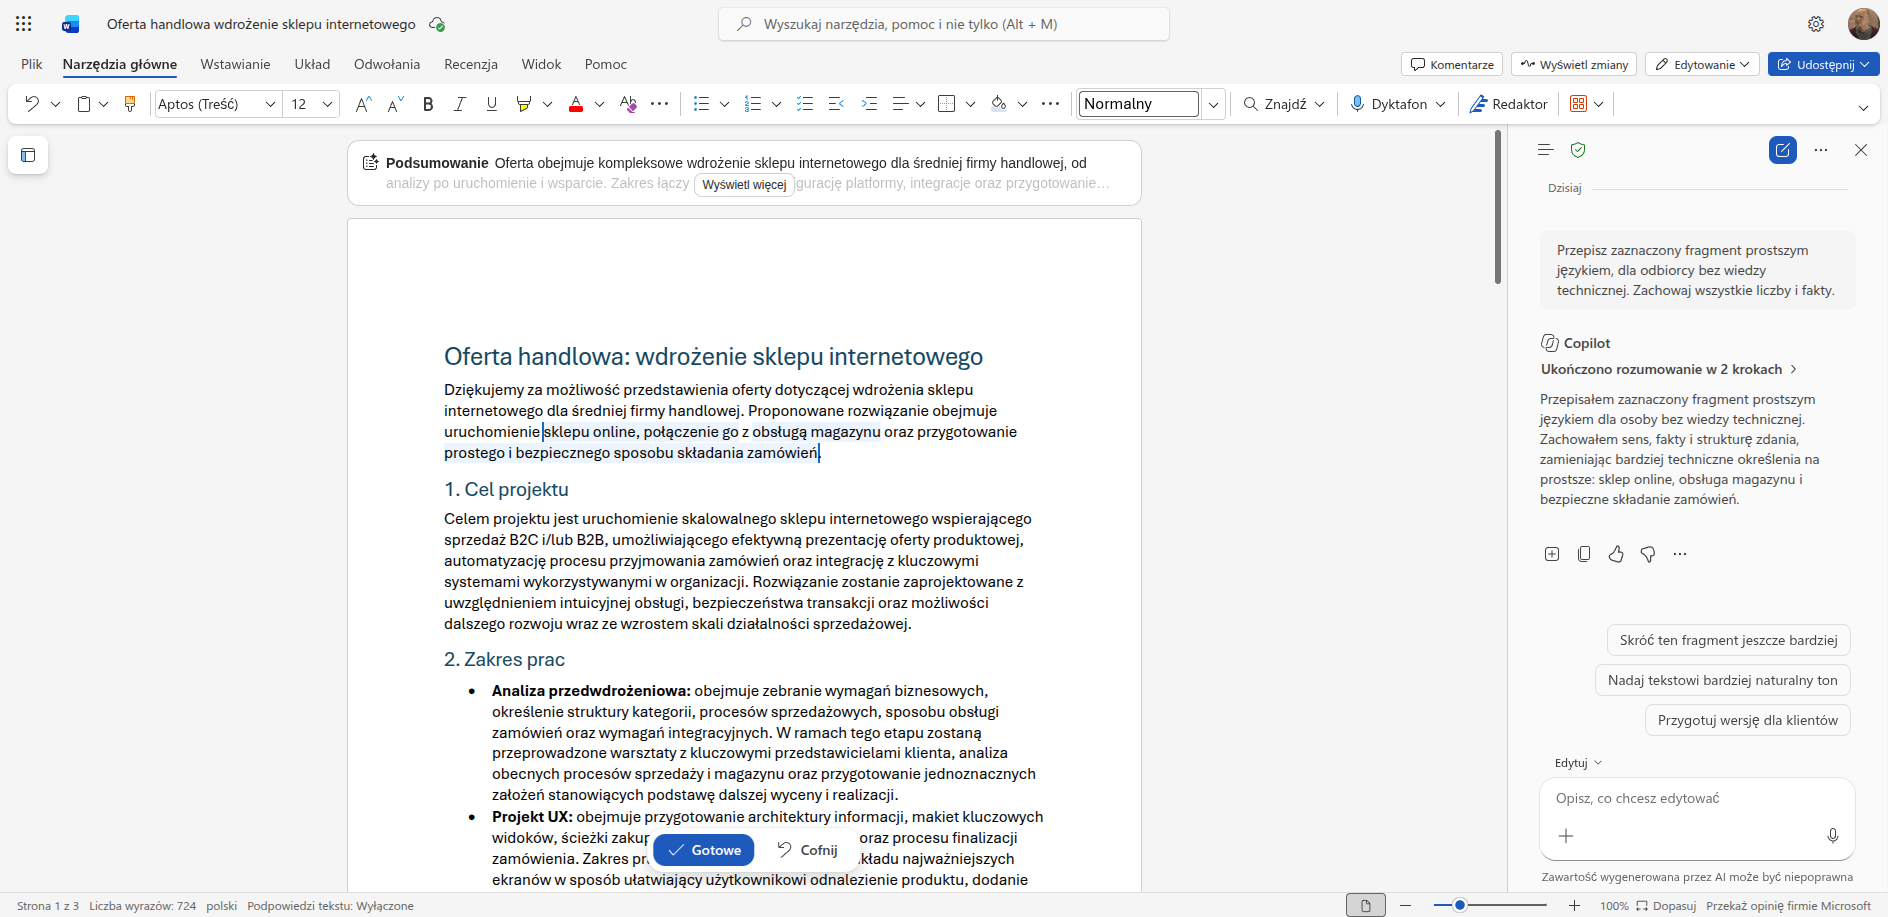The image size is (1888, 917).
Task: Open the Komentarze pane
Action: click(1452, 64)
